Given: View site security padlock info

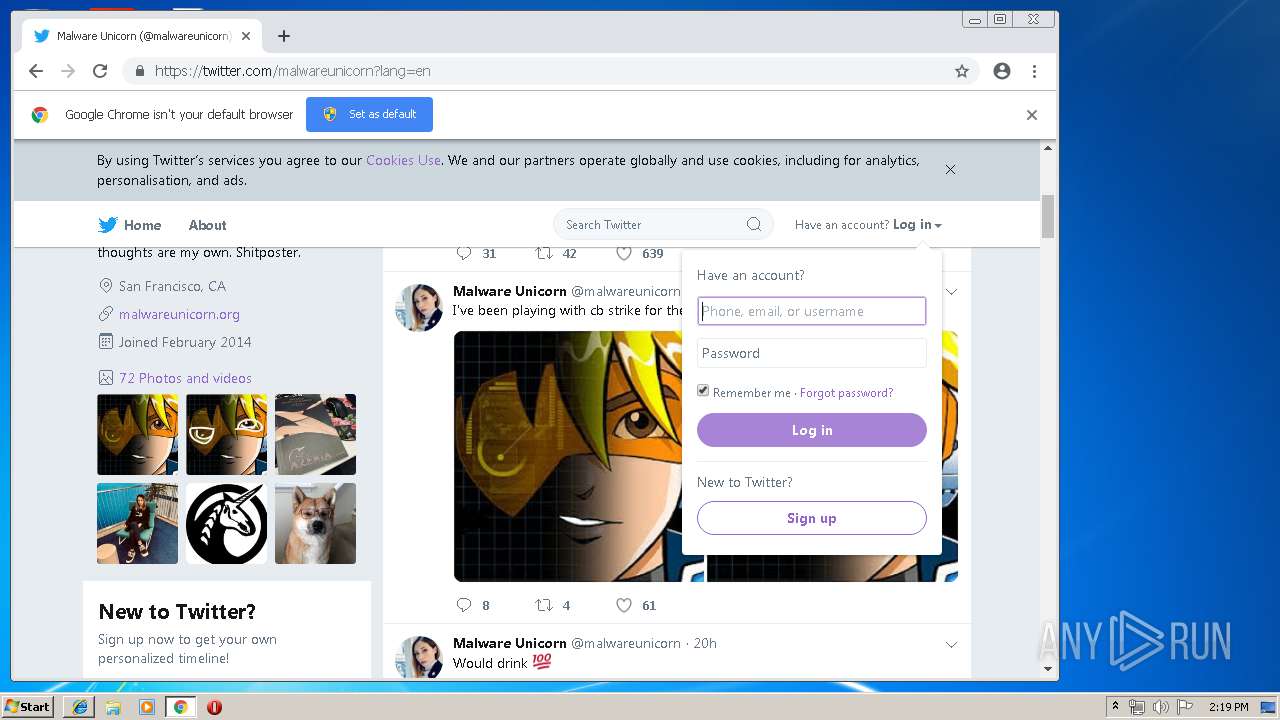Looking at the screenshot, I should [139, 71].
